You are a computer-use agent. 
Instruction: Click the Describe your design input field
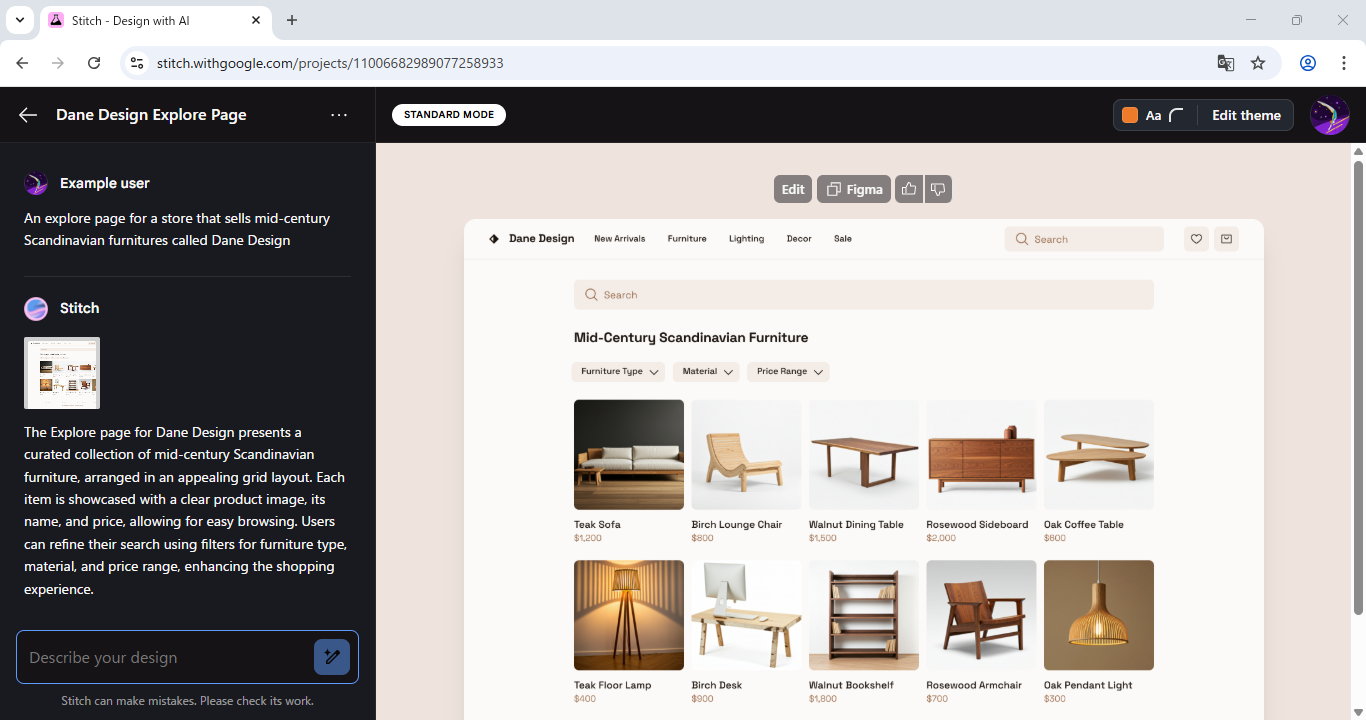[x=165, y=657]
